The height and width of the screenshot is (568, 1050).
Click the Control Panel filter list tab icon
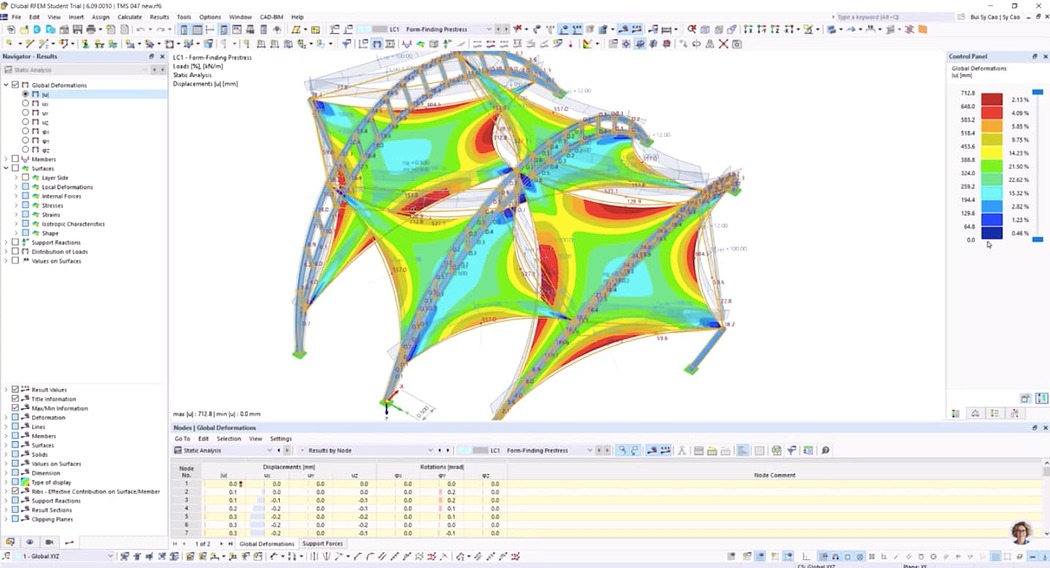pos(994,413)
